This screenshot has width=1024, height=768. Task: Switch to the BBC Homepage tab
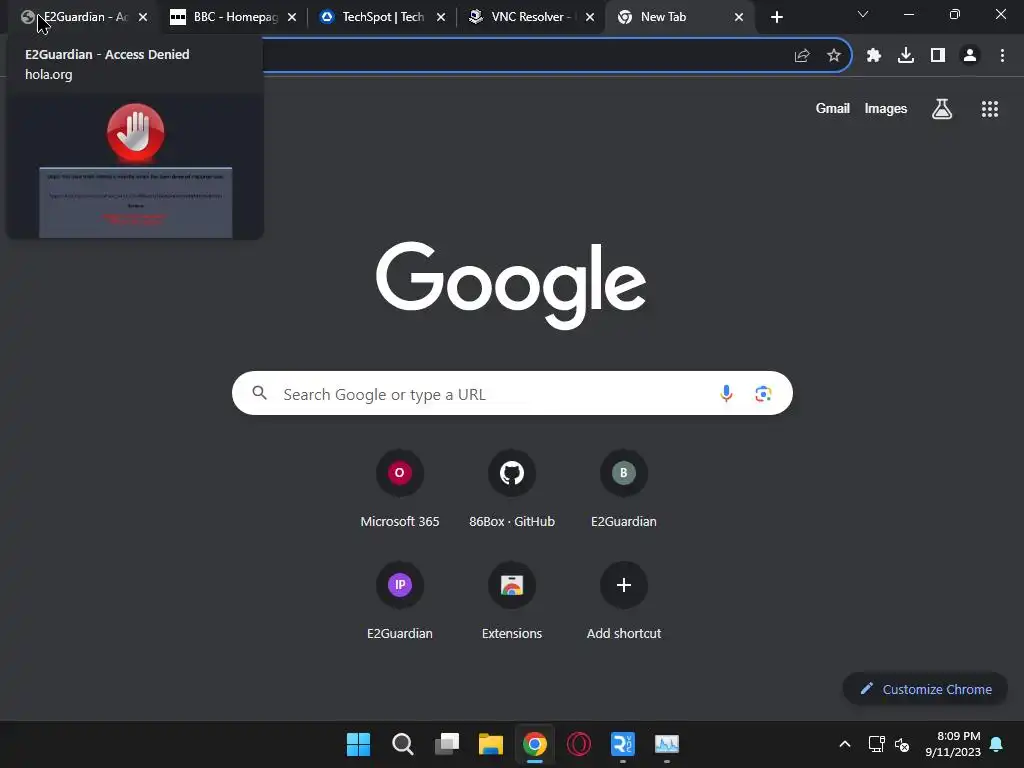point(232,17)
